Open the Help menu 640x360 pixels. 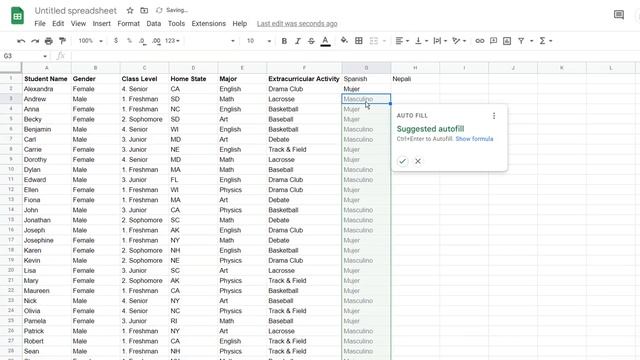pyautogui.click(x=240, y=24)
